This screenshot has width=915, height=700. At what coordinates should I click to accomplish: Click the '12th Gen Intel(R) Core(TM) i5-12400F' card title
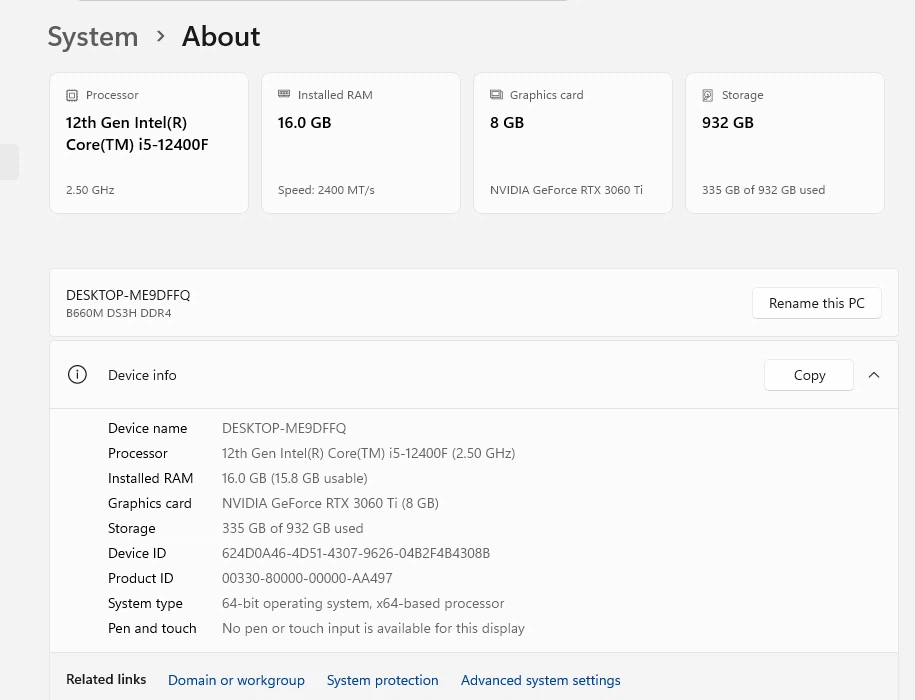point(137,134)
